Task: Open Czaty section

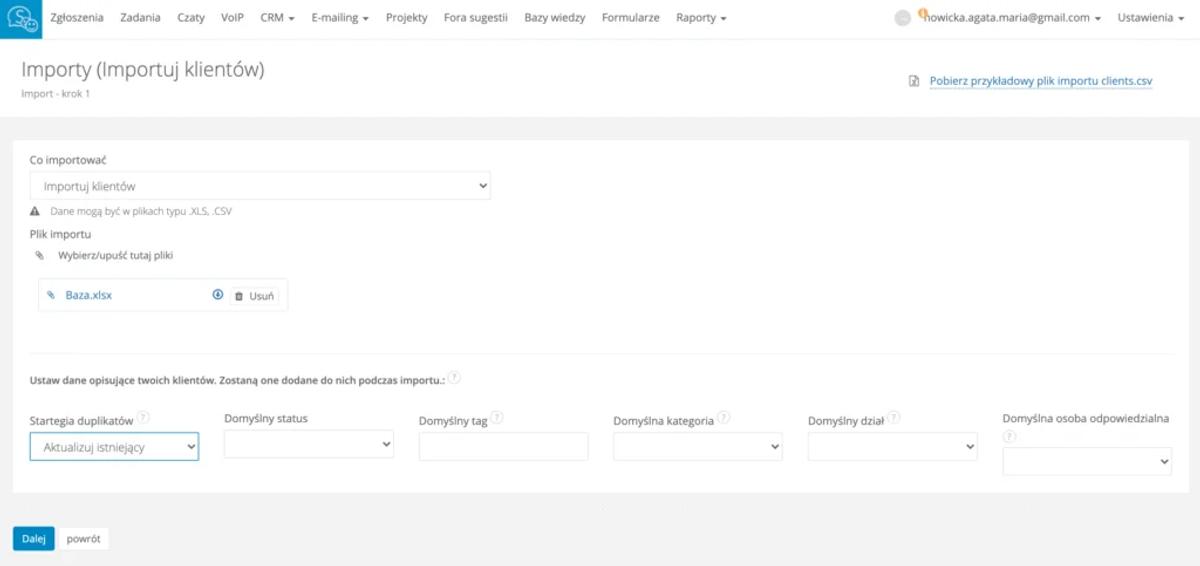Action: 191,18
